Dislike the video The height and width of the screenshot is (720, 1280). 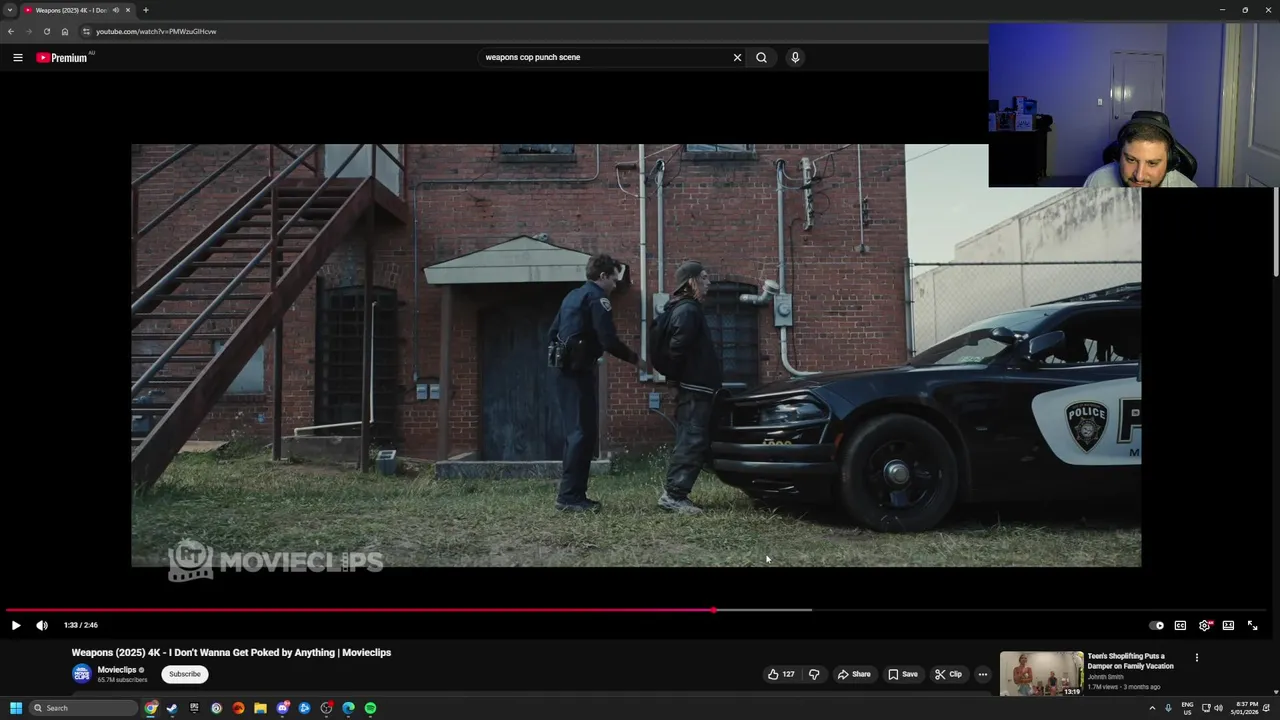point(814,674)
